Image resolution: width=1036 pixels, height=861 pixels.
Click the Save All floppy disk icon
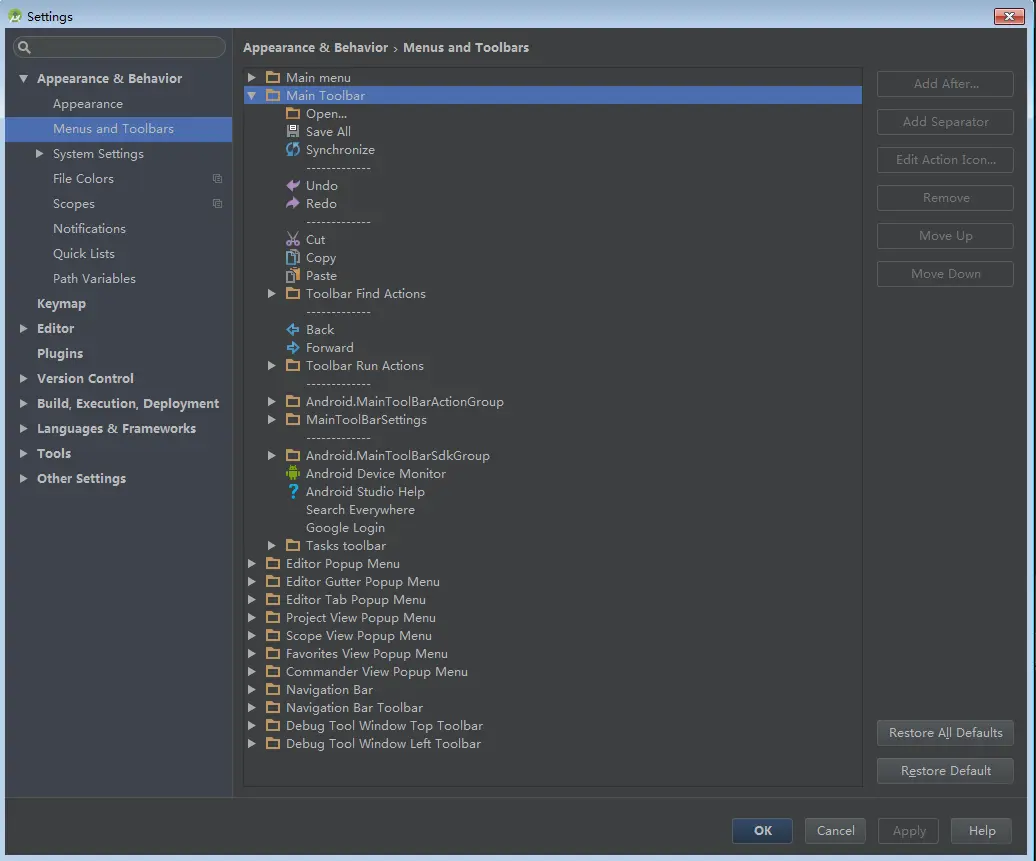point(293,131)
